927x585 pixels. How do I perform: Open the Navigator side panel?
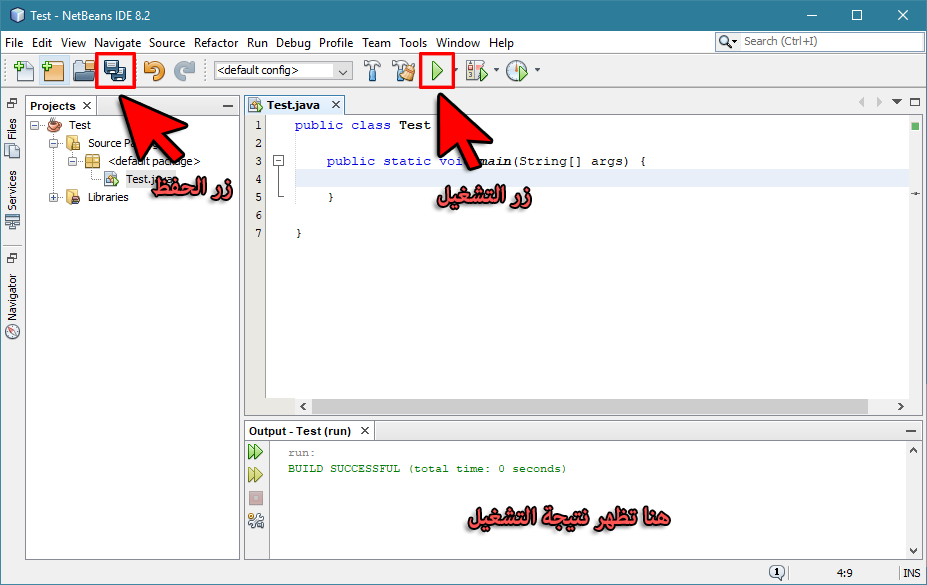(x=12, y=306)
